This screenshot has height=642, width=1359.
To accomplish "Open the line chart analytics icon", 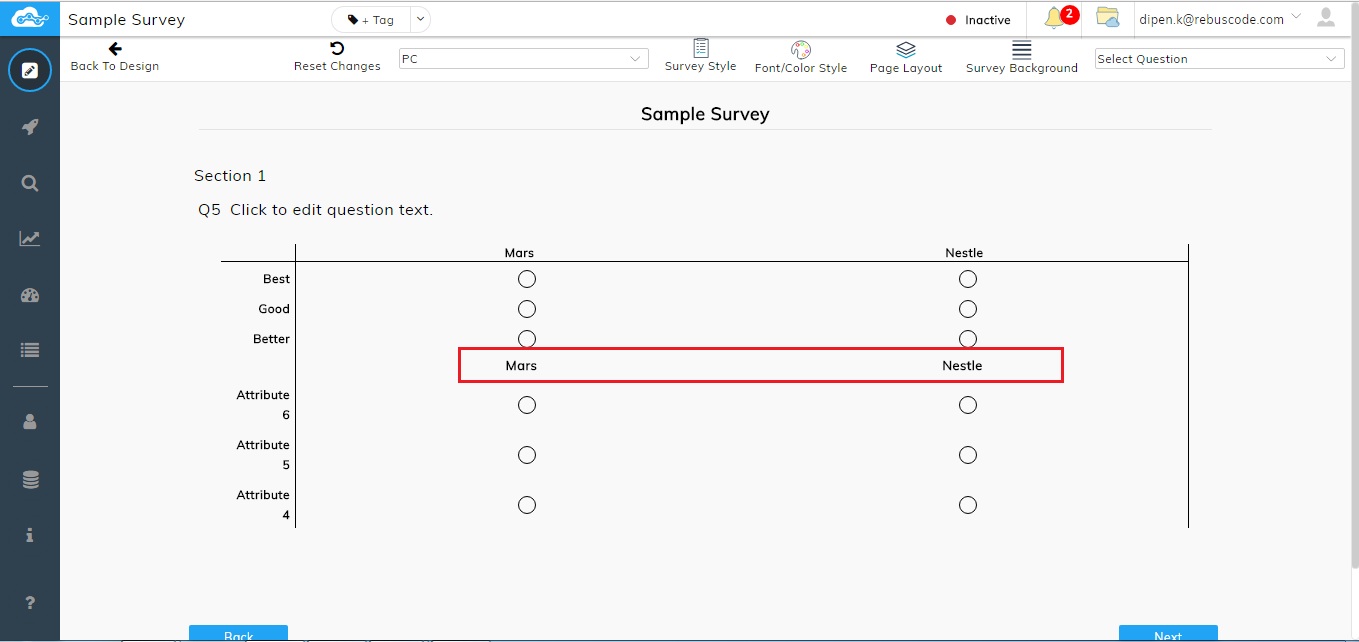I will 30,238.
